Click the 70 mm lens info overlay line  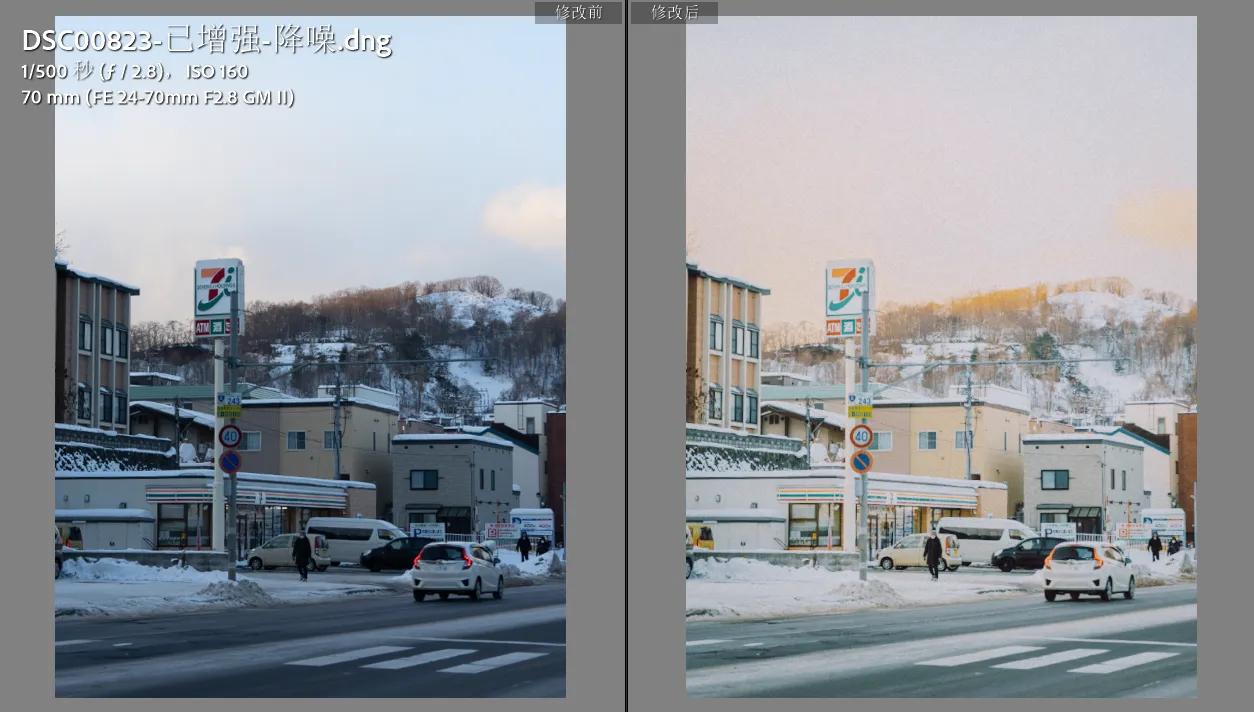click(x=157, y=98)
